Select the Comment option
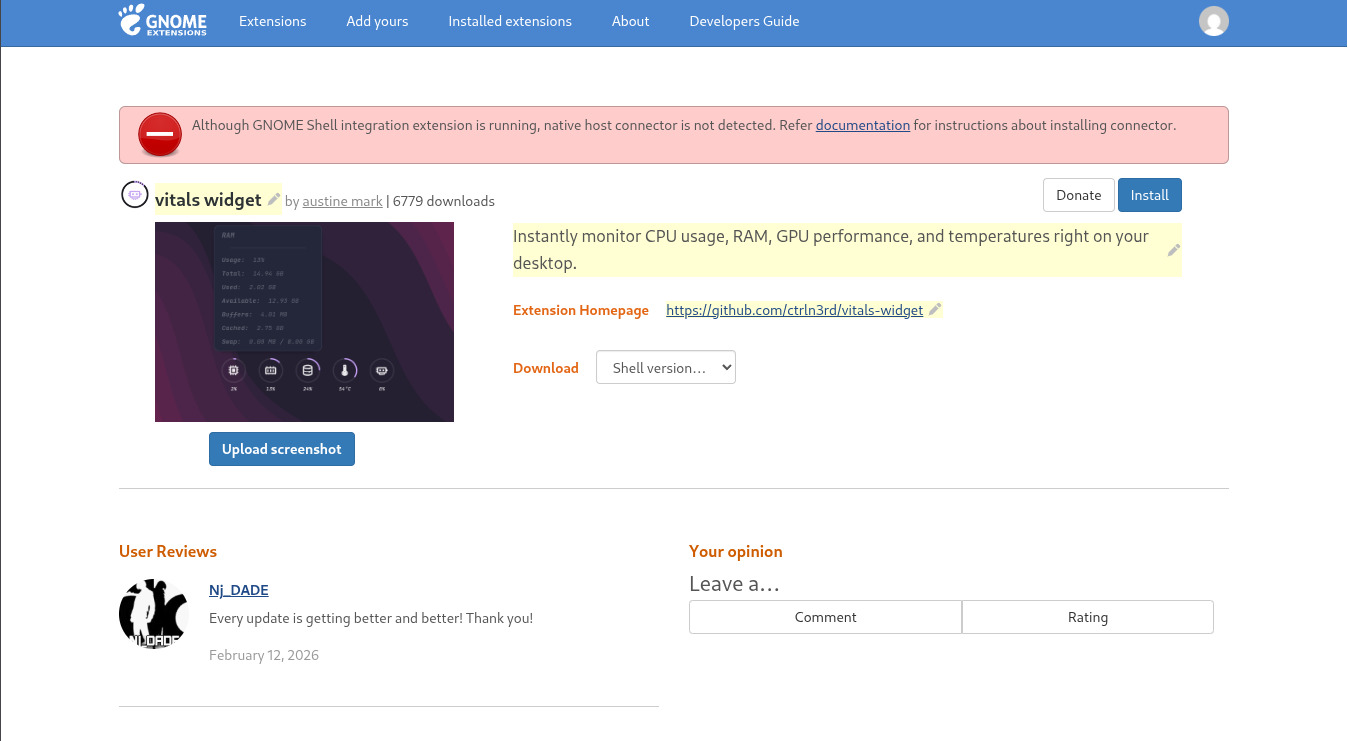 pos(825,617)
